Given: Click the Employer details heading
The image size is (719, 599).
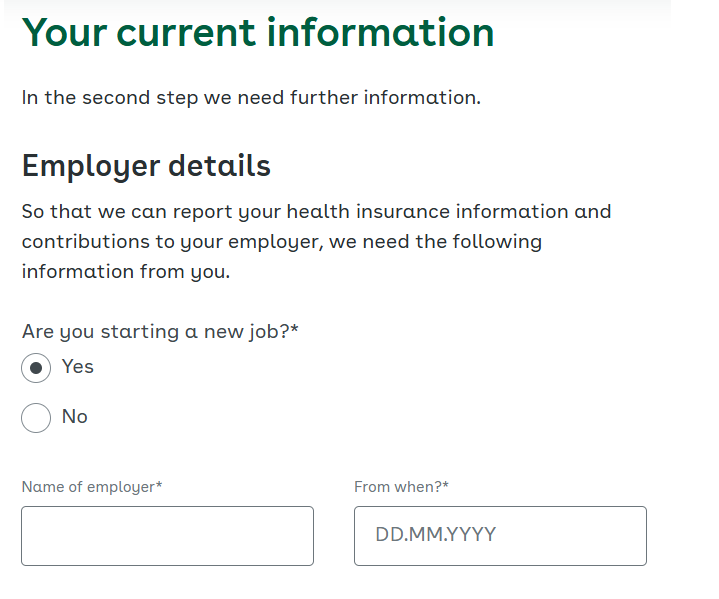Looking at the screenshot, I should [146, 166].
